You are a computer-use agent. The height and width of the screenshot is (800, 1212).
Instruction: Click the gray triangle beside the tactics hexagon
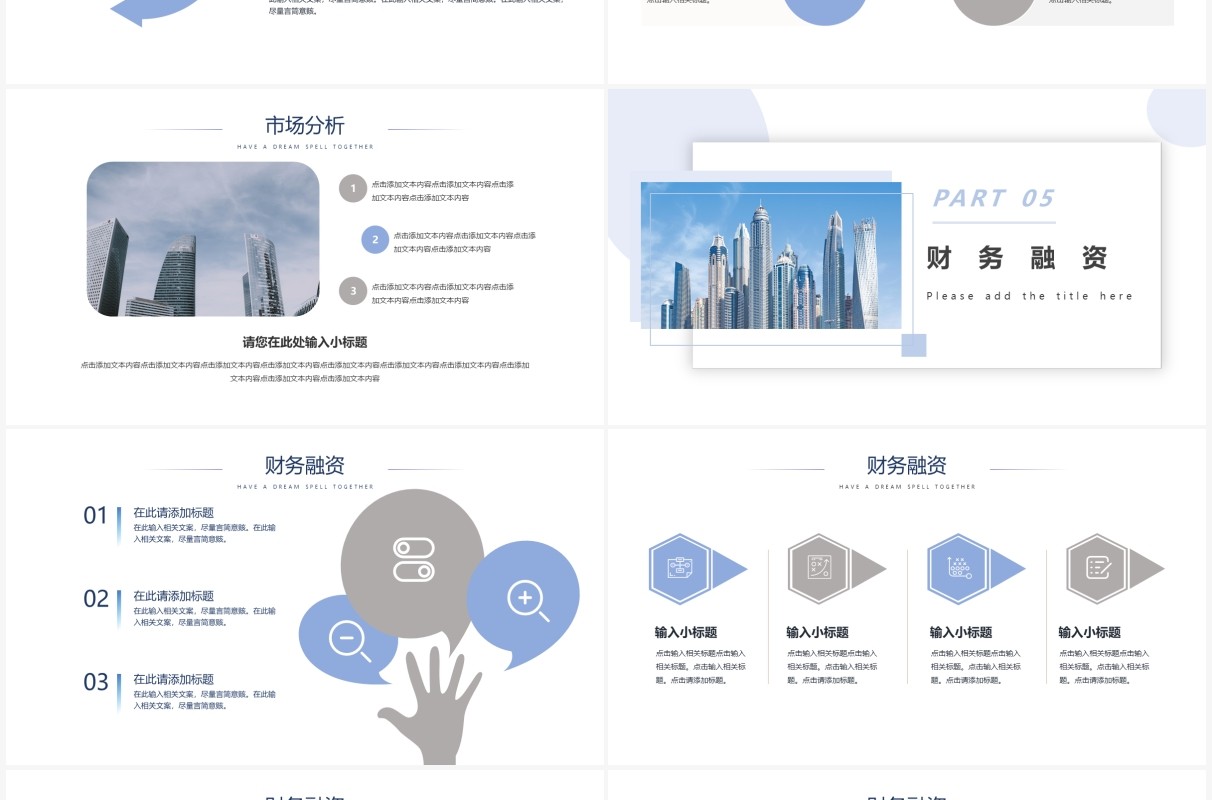(x=868, y=569)
